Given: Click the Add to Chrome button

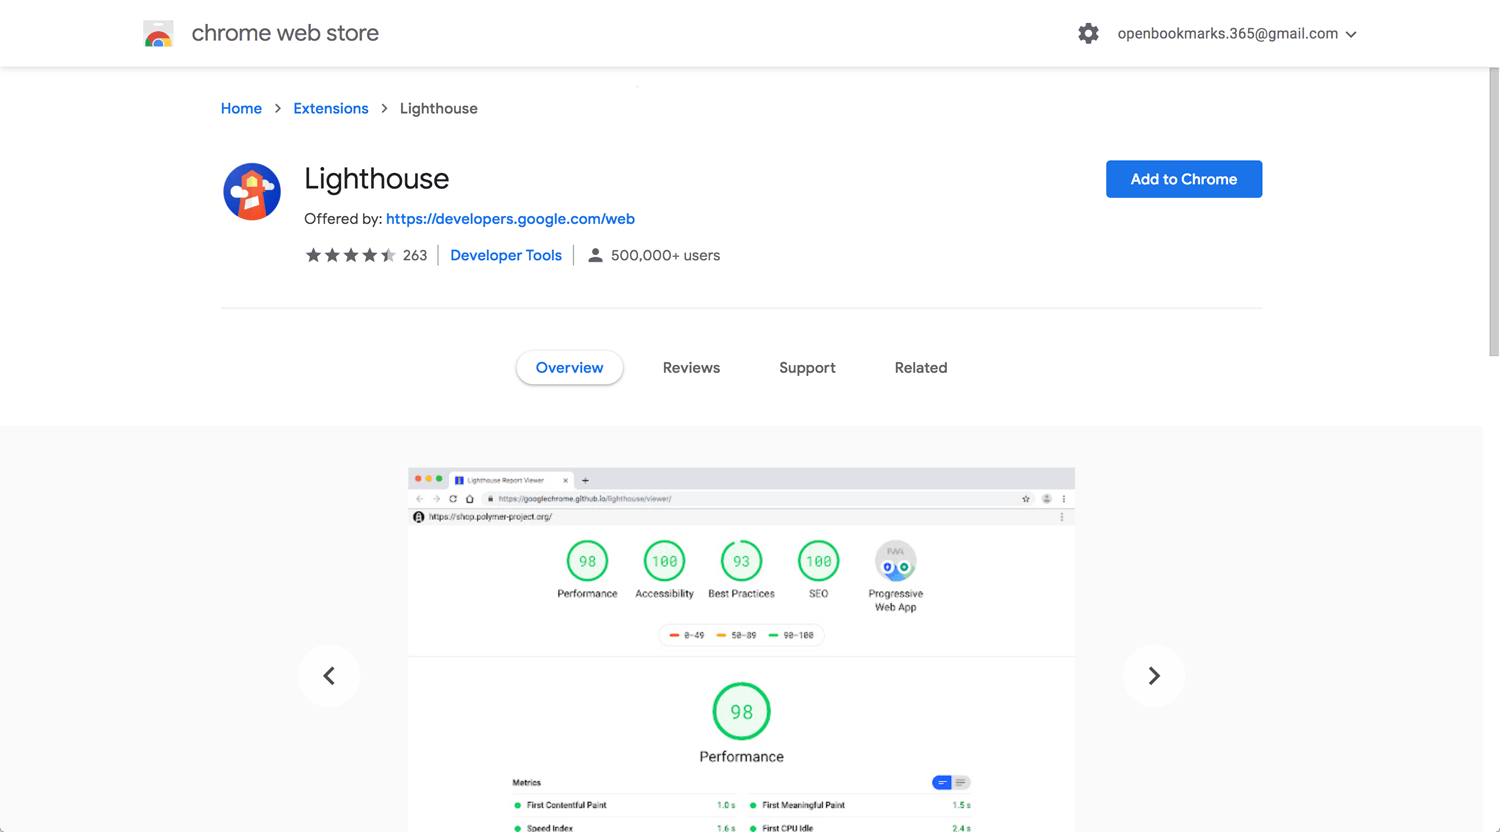Looking at the screenshot, I should pyautogui.click(x=1184, y=179).
